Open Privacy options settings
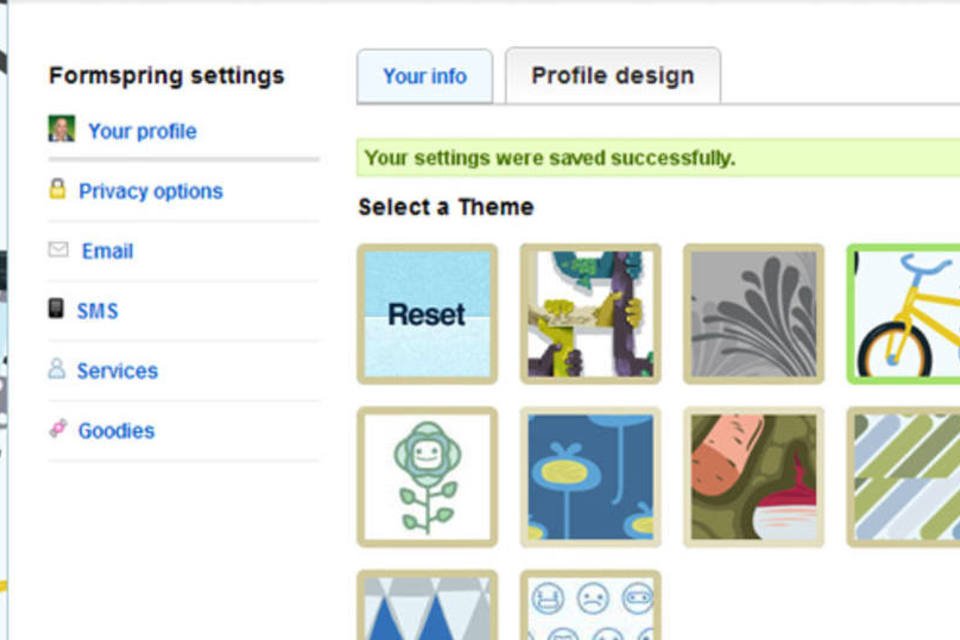 [x=151, y=191]
